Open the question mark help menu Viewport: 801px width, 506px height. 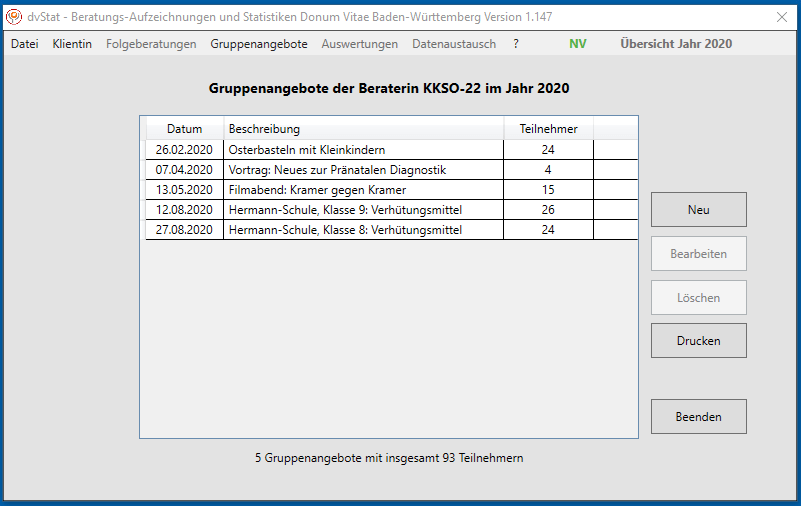[x=516, y=44]
